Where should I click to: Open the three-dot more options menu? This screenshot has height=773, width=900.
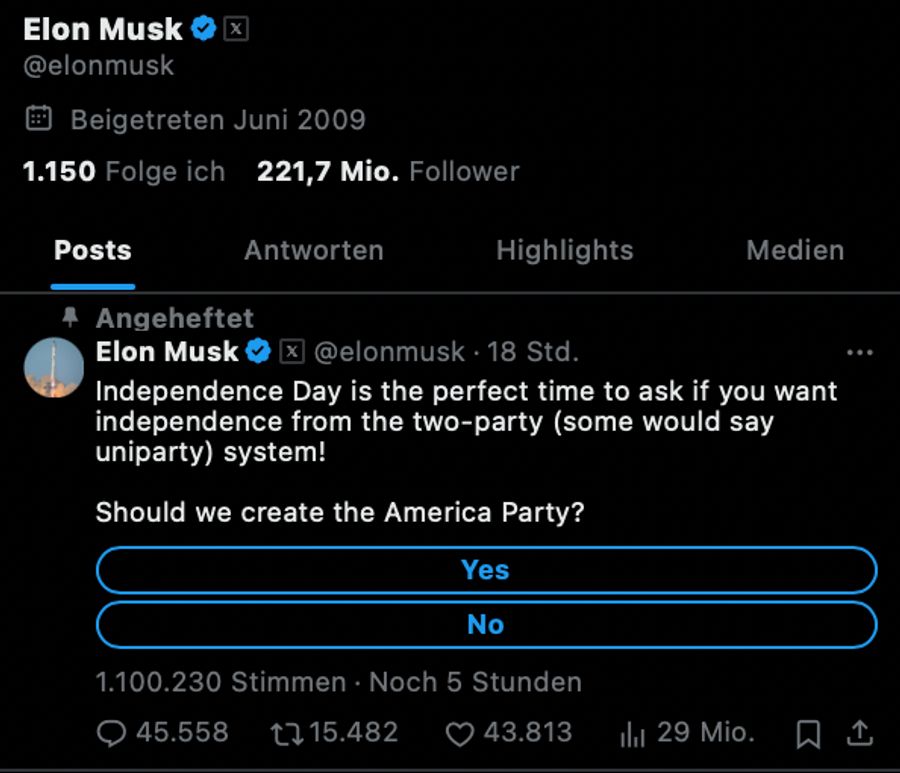(x=860, y=352)
